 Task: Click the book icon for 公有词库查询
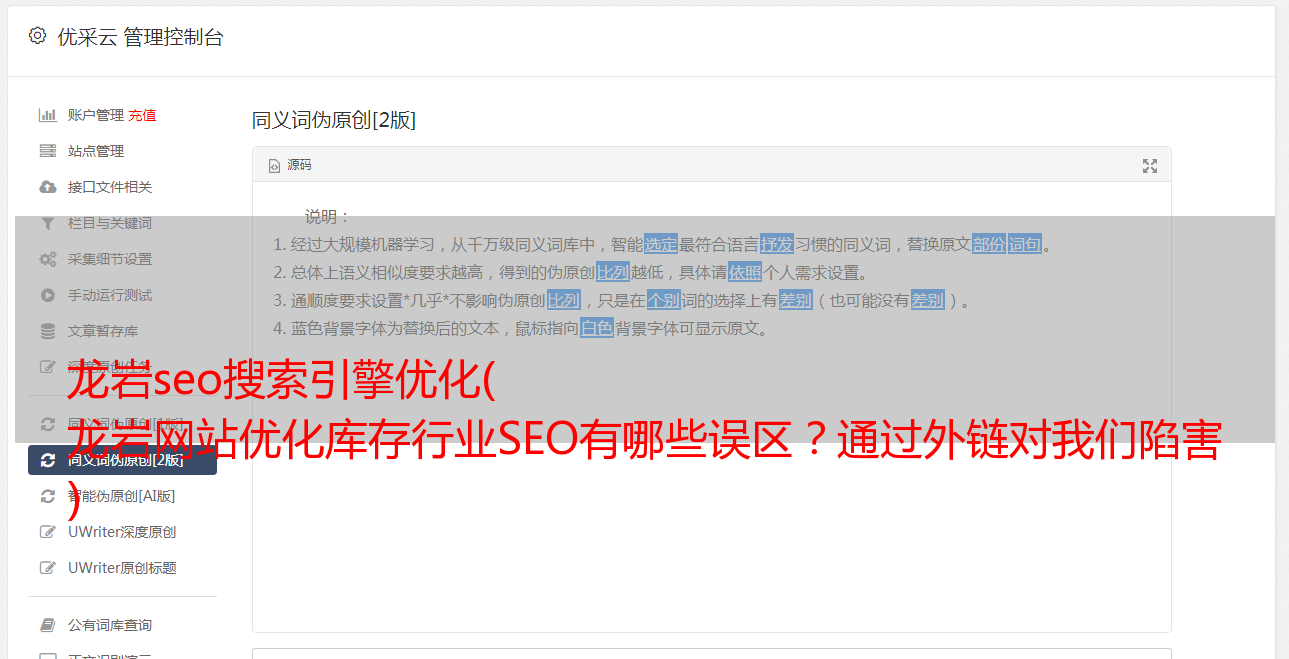point(47,625)
